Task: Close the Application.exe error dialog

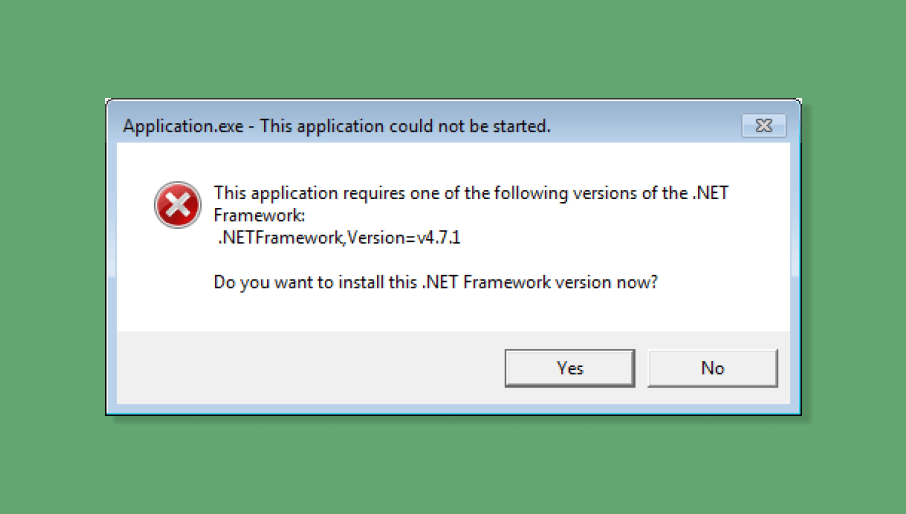Action: pos(764,126)
